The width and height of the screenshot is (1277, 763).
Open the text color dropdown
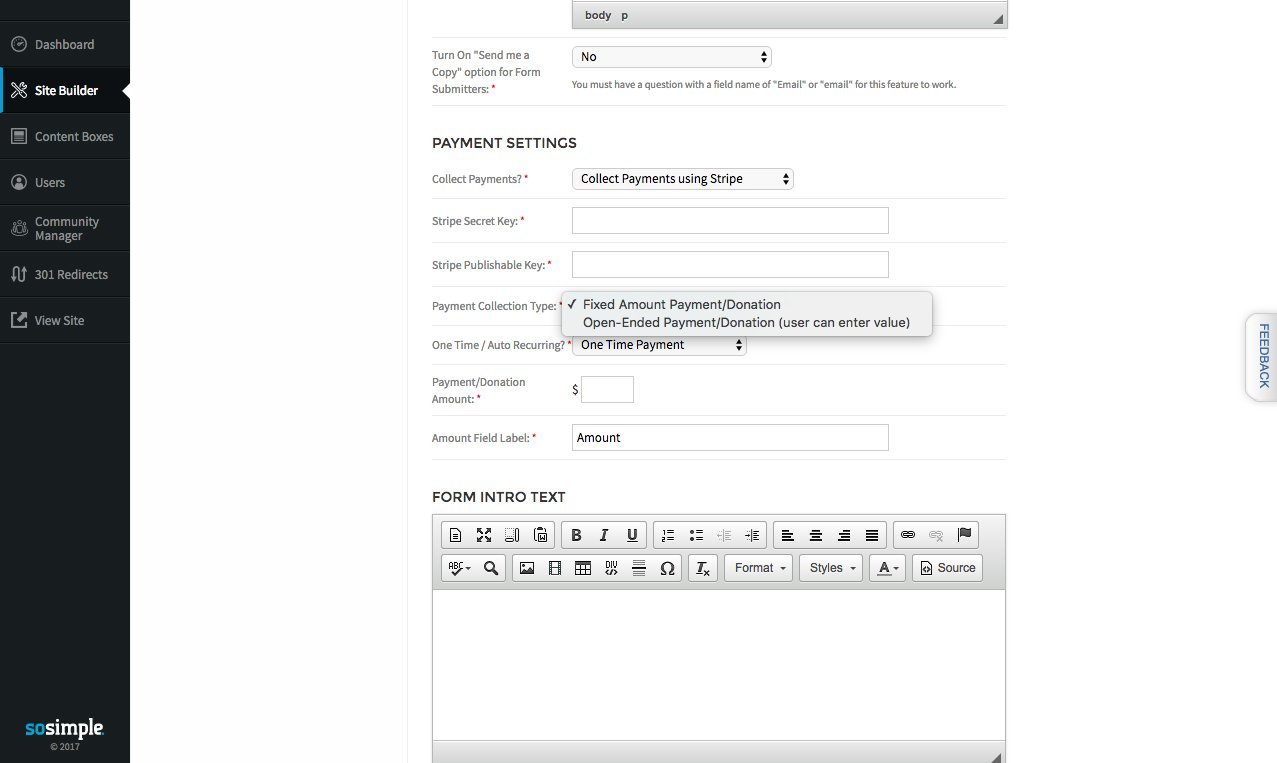click(x=887, y=568)
